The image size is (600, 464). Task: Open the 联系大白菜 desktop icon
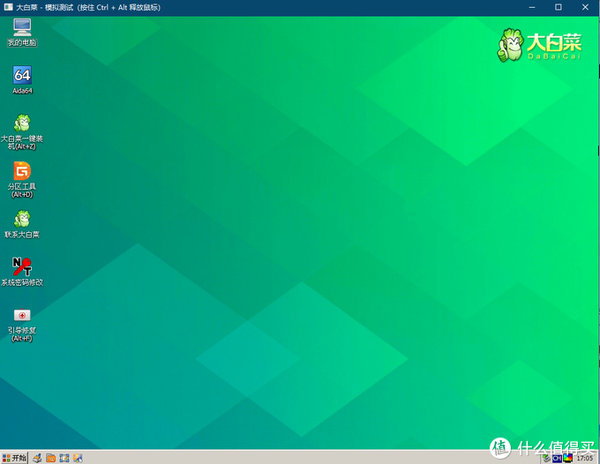coord(22,224)
